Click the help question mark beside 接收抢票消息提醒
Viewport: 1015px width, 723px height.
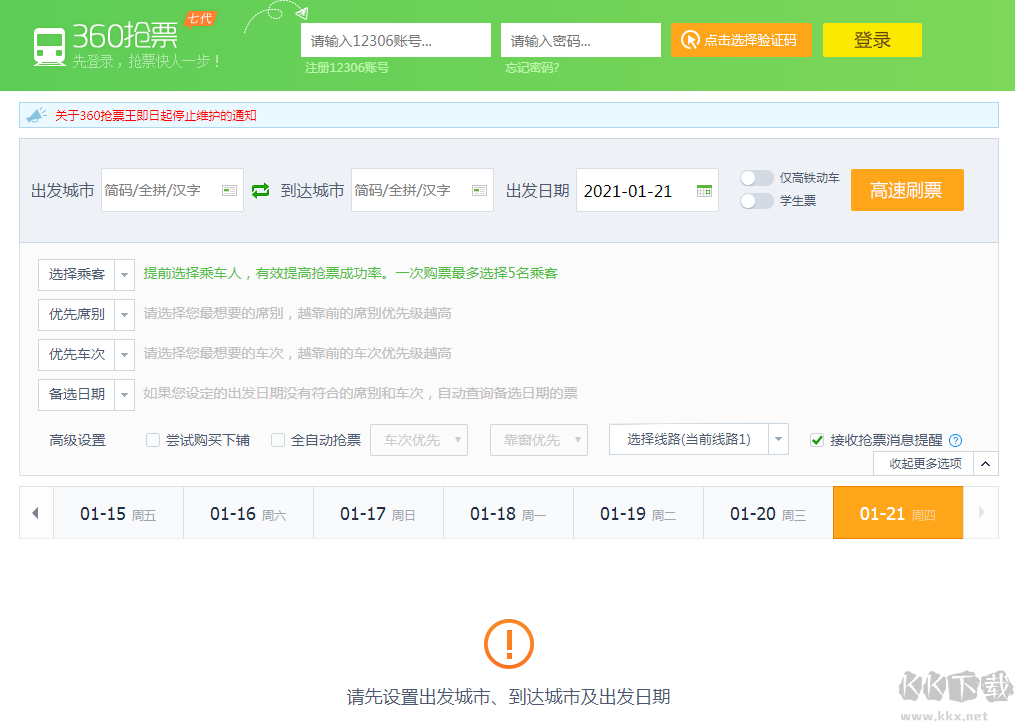click(x=957, y=440)
